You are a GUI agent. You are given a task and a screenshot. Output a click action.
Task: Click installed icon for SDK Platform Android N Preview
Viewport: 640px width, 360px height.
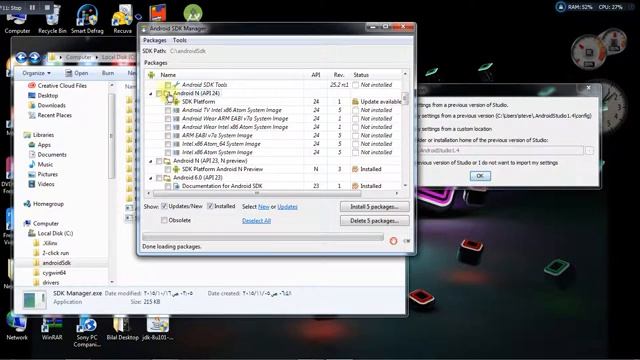[x=355, y=169]
